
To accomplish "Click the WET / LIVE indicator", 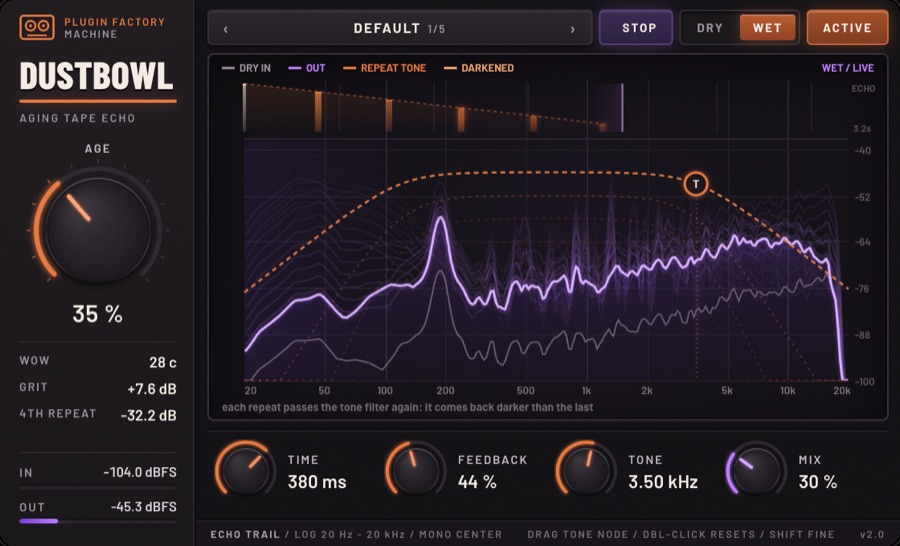I will 847,68.
